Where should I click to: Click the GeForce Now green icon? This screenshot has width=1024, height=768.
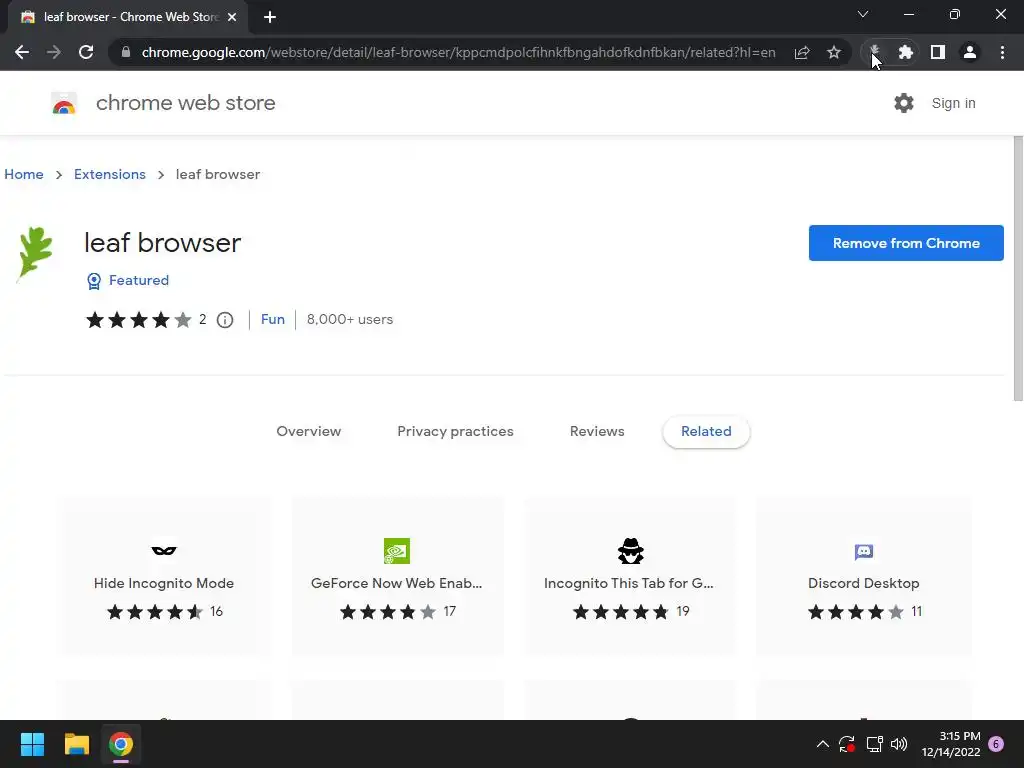tap(397, 551)
